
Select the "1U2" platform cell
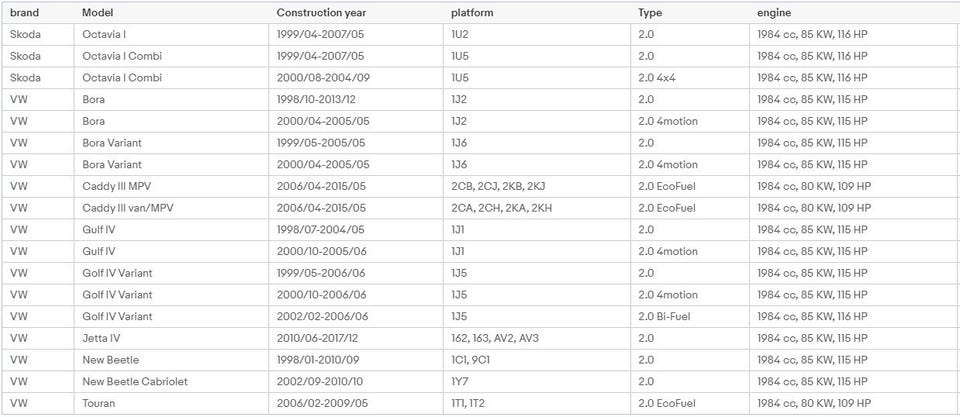460,35
